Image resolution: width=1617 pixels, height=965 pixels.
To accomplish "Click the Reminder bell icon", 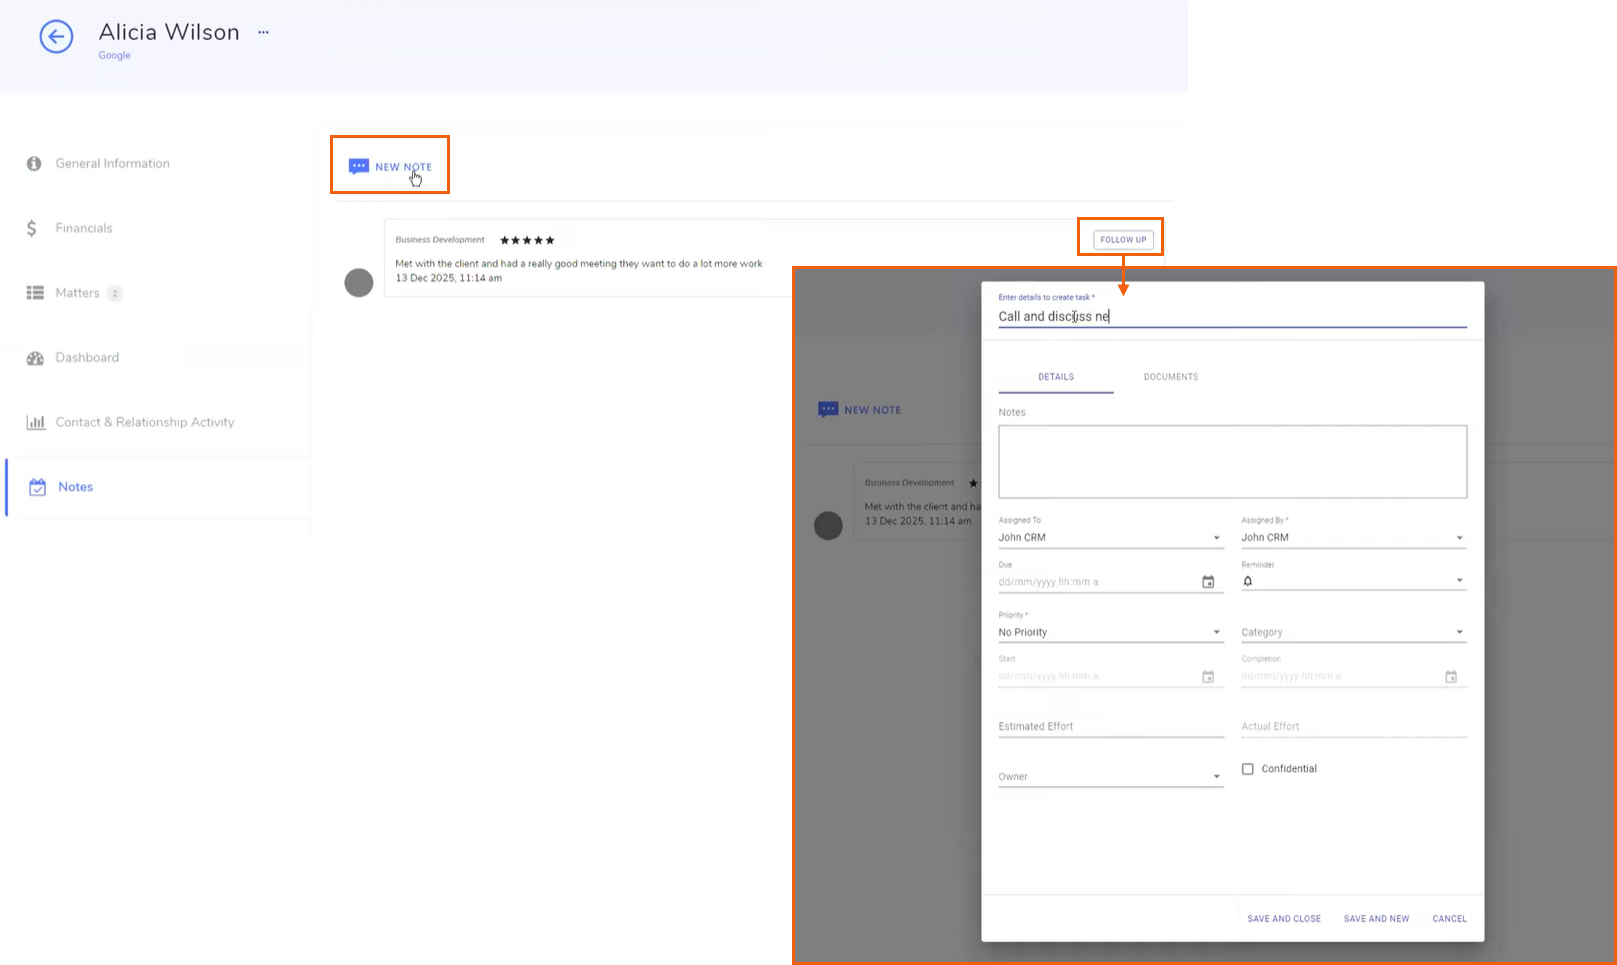I will pos(1248,581).
